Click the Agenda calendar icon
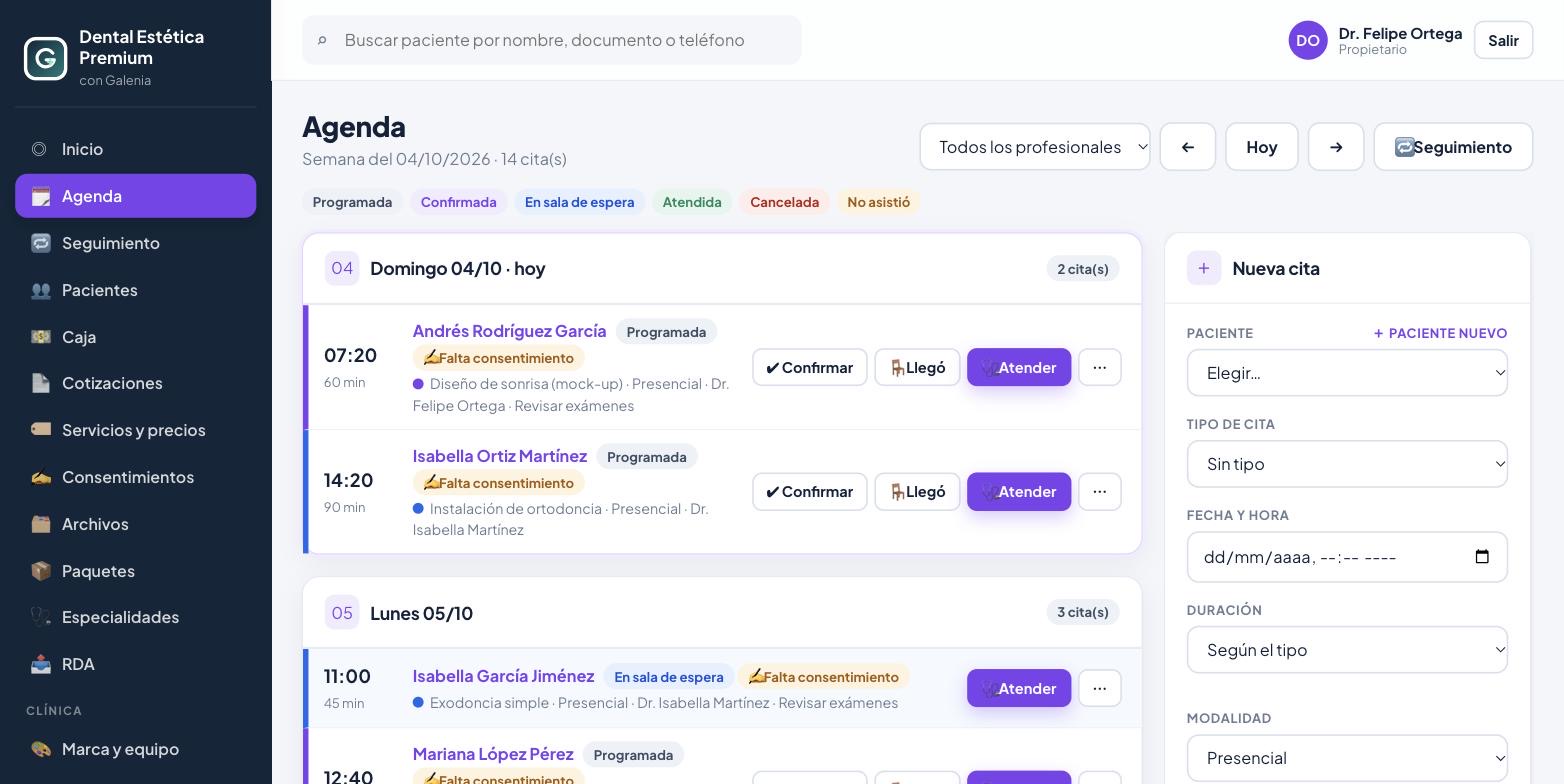1564x784 pixels. (x=40, y=196)
